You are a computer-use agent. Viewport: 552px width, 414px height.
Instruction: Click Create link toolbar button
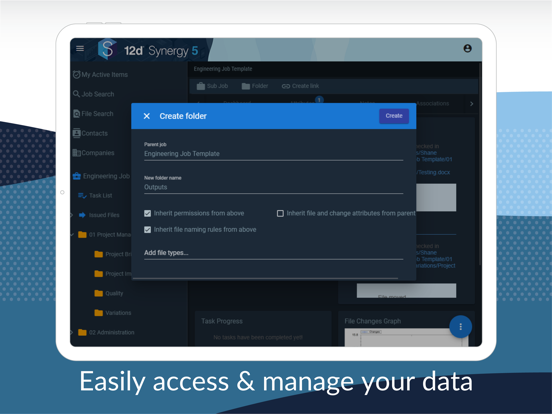pos(300,86)
